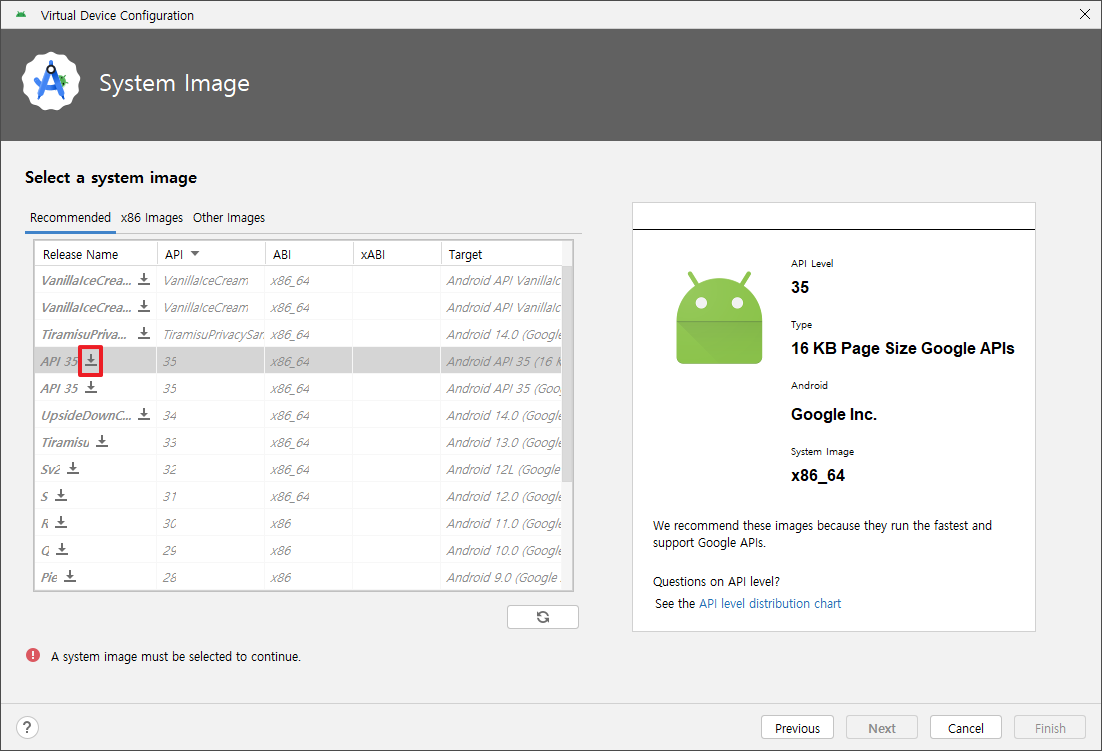Viewport: 1102px width, 751px height.
Task: Click the Android Studio logo in header
Action: pyautogui.click(x=51, y=81)
